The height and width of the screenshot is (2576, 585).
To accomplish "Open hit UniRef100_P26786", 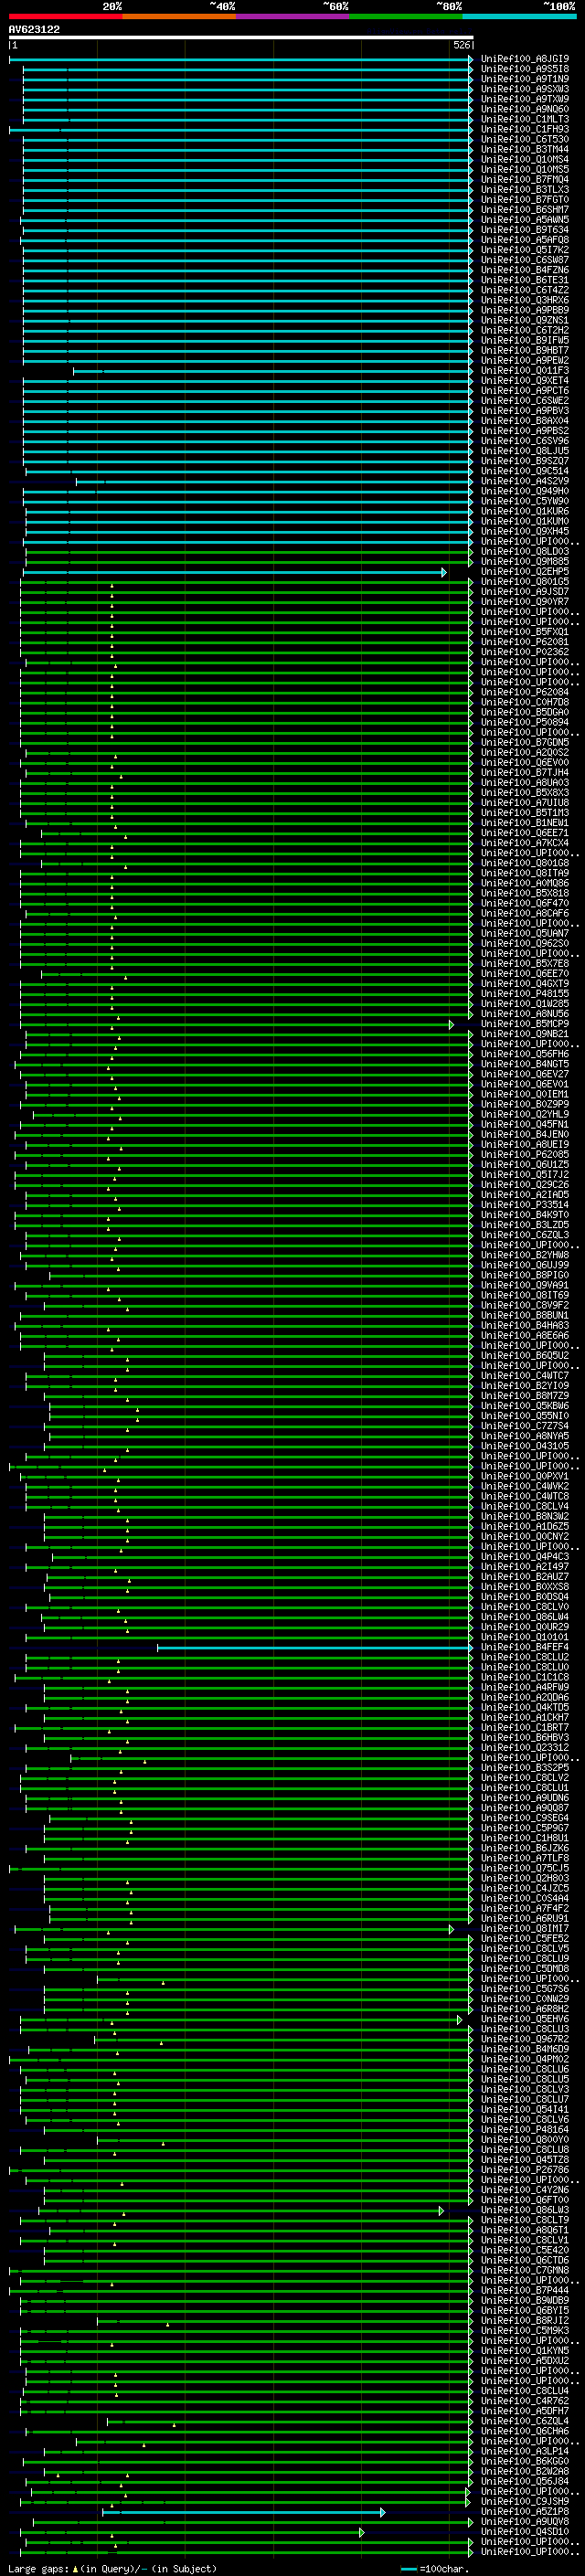I will (x=525, y=2170).
